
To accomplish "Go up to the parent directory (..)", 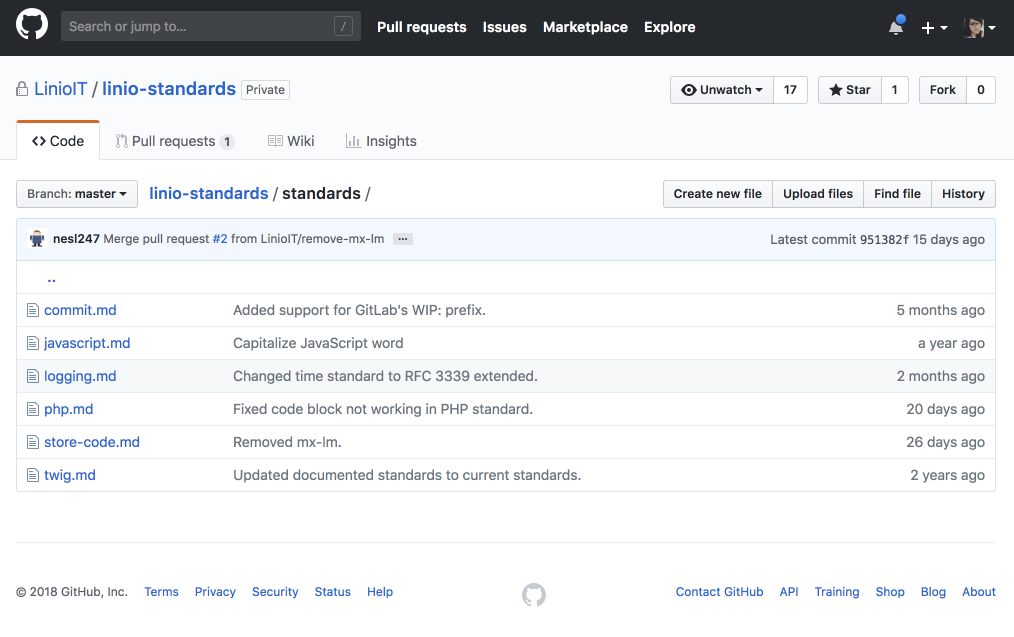I will click(52, 279).
